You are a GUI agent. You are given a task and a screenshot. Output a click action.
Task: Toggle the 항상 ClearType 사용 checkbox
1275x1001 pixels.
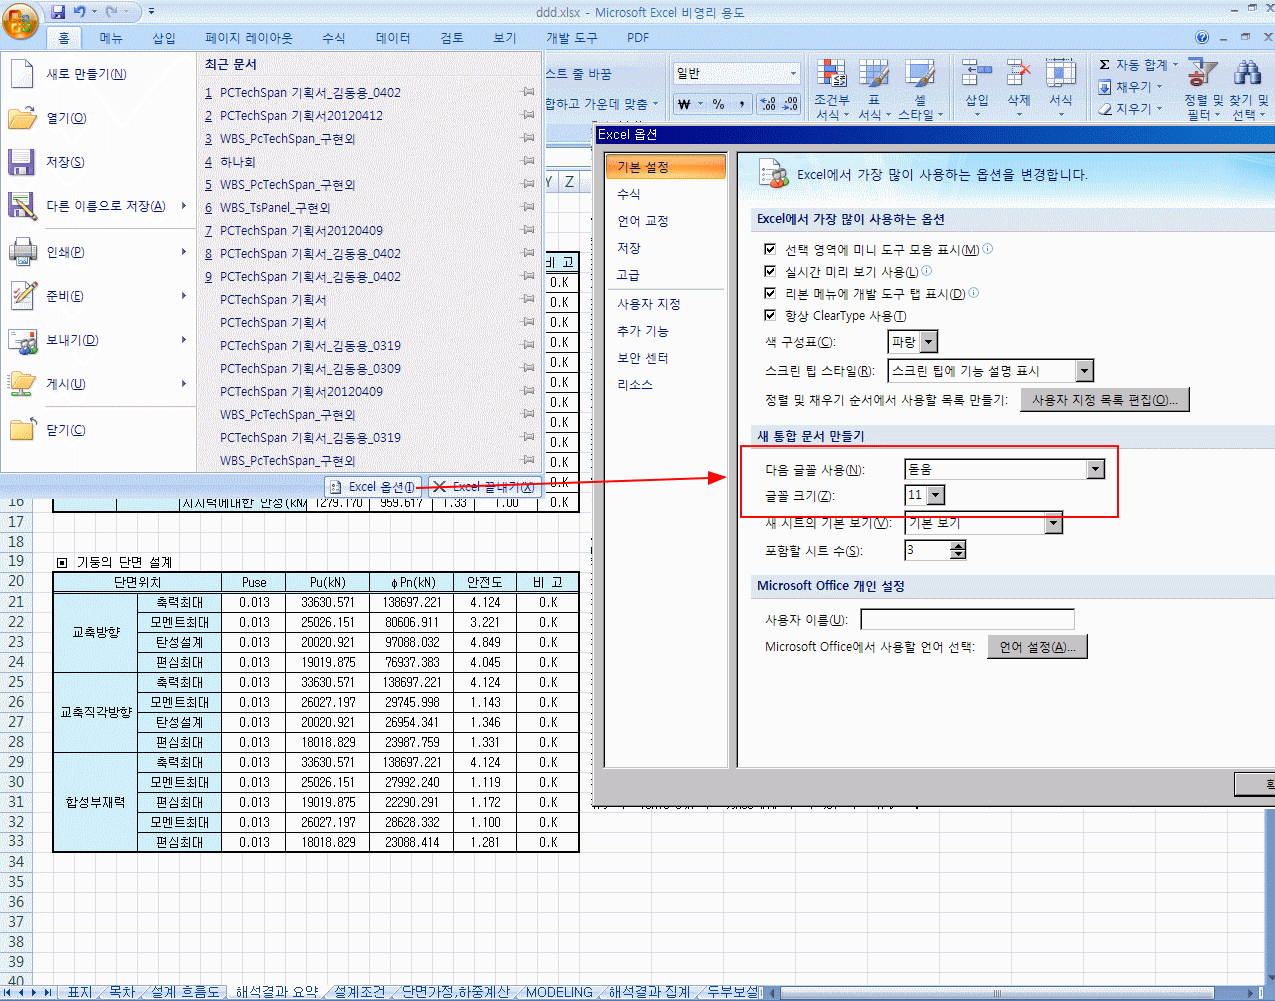[x=770, y=315]
